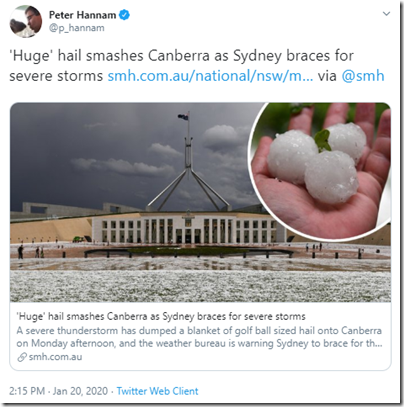Open the smh.com.au card domain
This screenshot has height=407, width=404.
point(55,357)
